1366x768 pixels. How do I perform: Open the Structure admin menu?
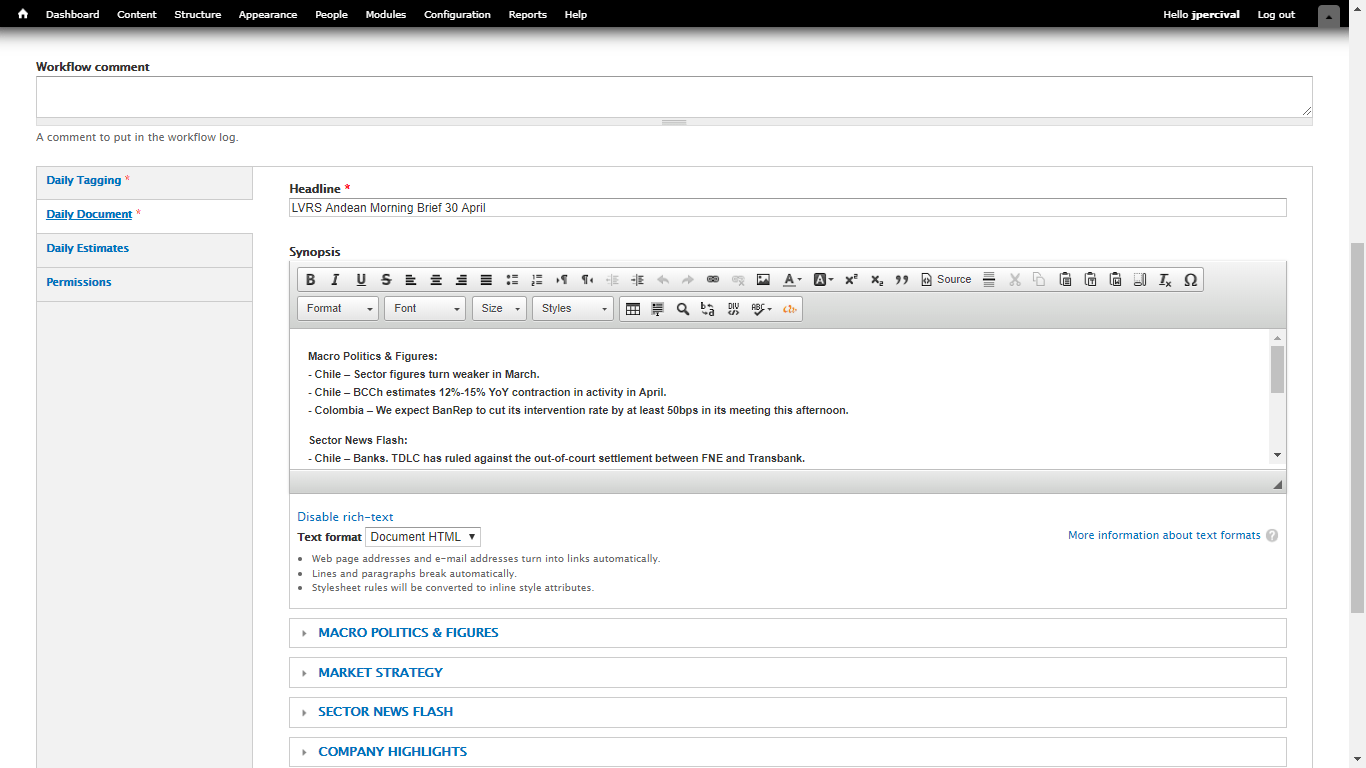coord(198,15)
